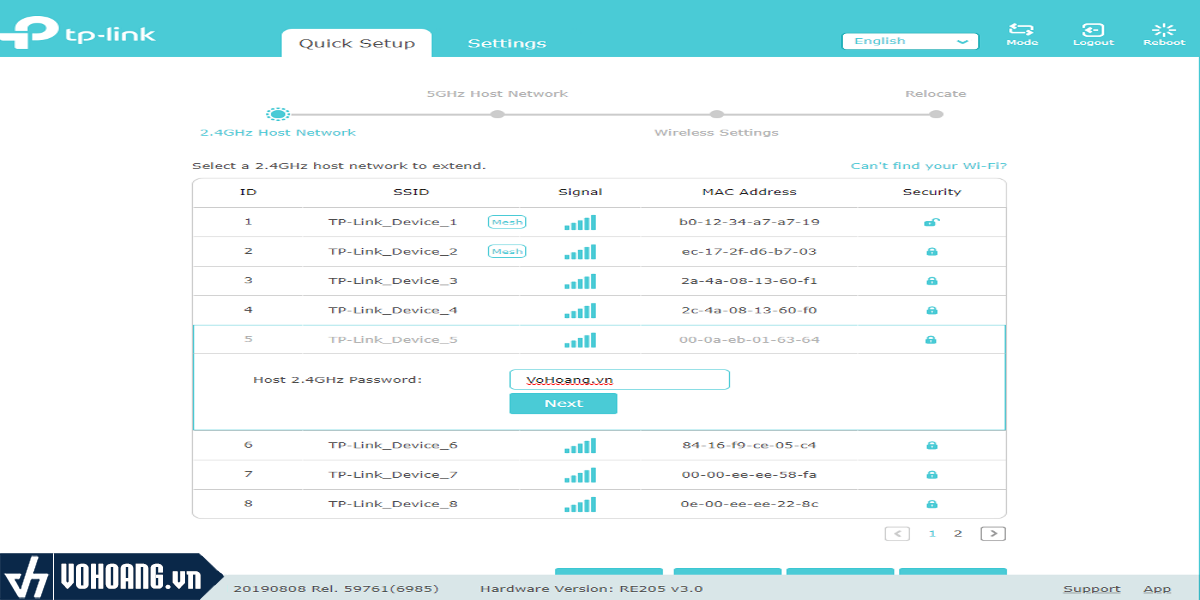Open the "Can't find your Wi-Fi?" link

coord(928,166)
